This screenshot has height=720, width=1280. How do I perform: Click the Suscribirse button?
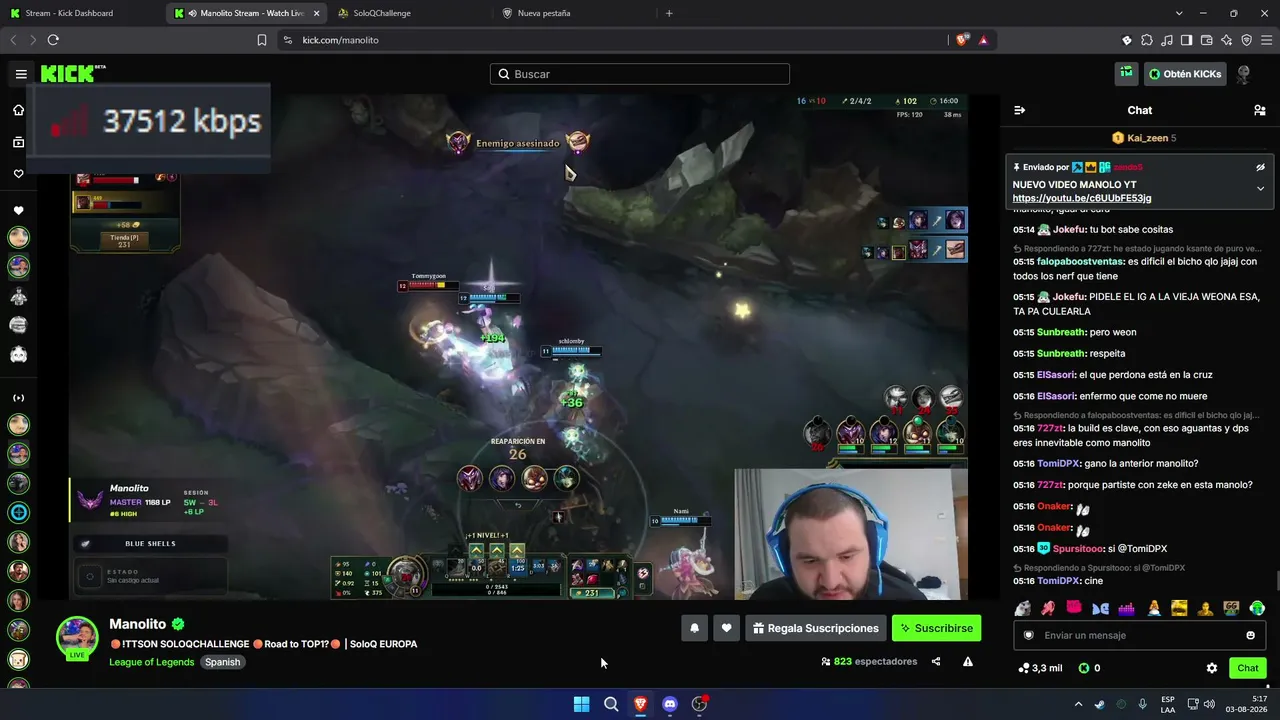[937, 628]
